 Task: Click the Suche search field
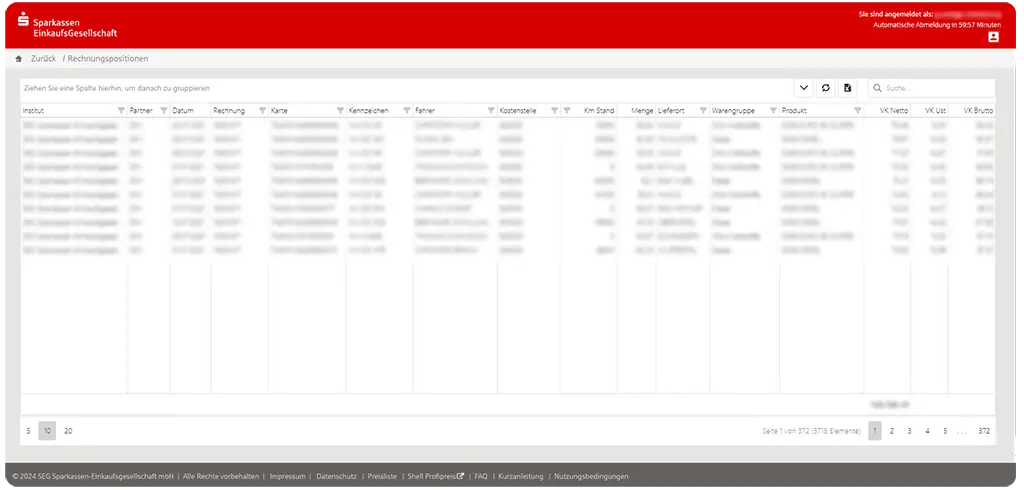[x=935, y=88]
